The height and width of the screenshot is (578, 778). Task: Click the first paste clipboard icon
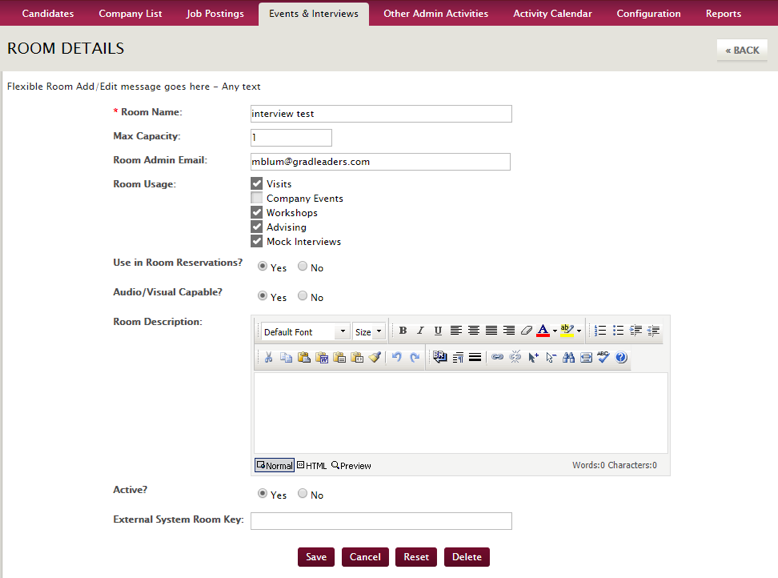click(x=304, y=357)
